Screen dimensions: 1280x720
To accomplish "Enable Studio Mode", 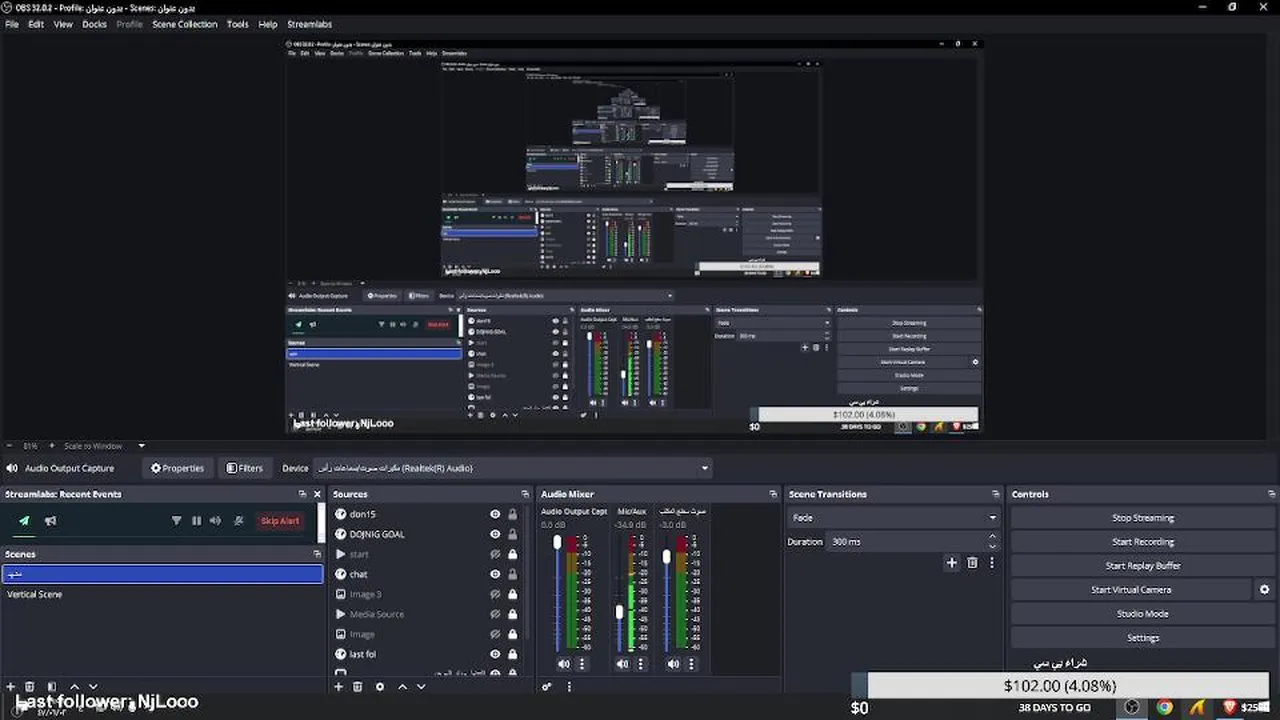I will [x=1143, y=614].
